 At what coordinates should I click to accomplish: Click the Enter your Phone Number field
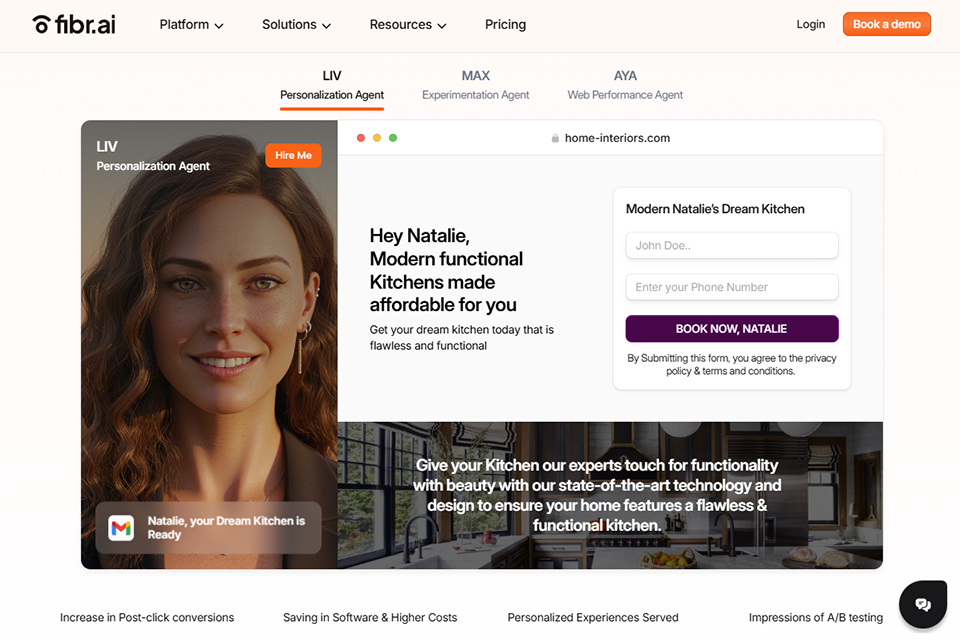point(732,287)
